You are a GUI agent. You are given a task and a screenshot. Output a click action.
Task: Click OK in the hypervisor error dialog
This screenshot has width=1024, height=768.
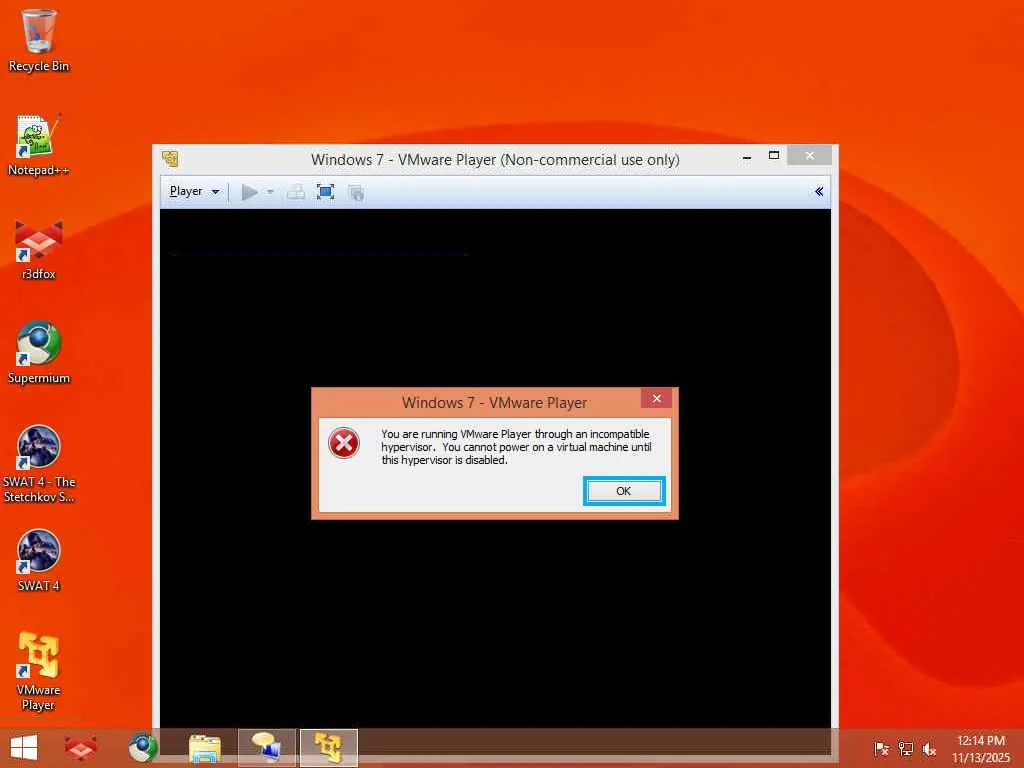pos(624,491)
